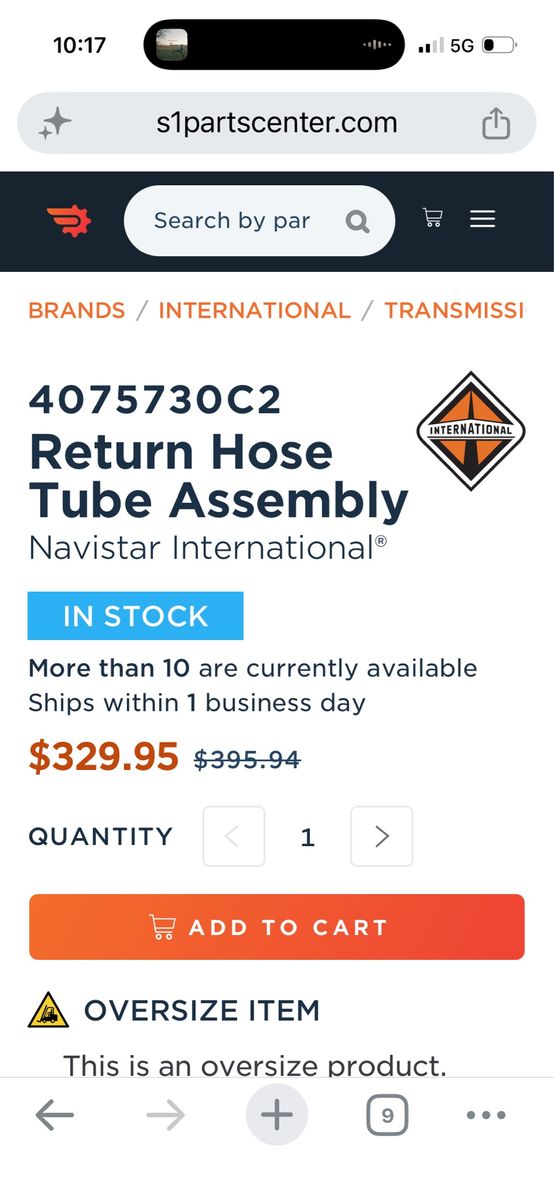Open the tab switcher showing 9
Image resolution: width=554 pixels, height=1200 pixels.
(387, 1115)
